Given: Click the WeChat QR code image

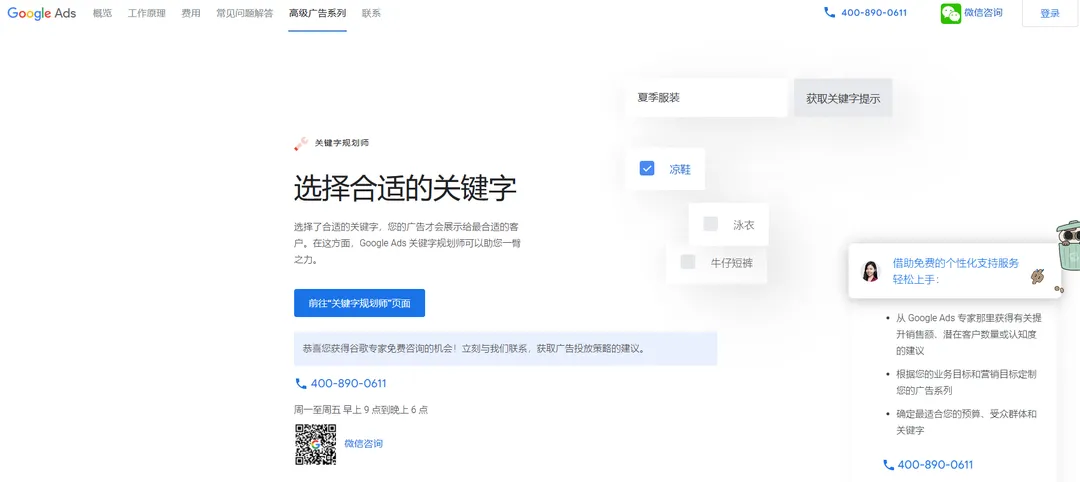Looking at the screenshot, I should tap(315, 445).
